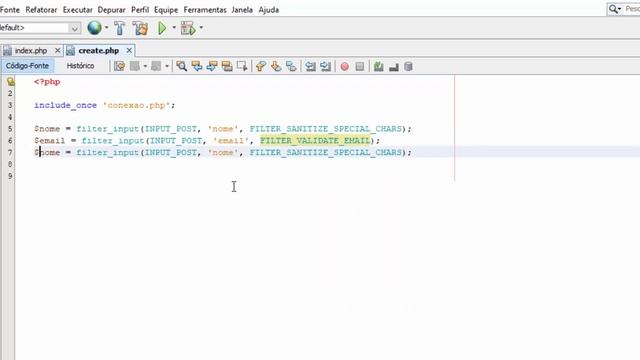Open the Fonte menu
This screenshot has width=640, height=360.
10,9
